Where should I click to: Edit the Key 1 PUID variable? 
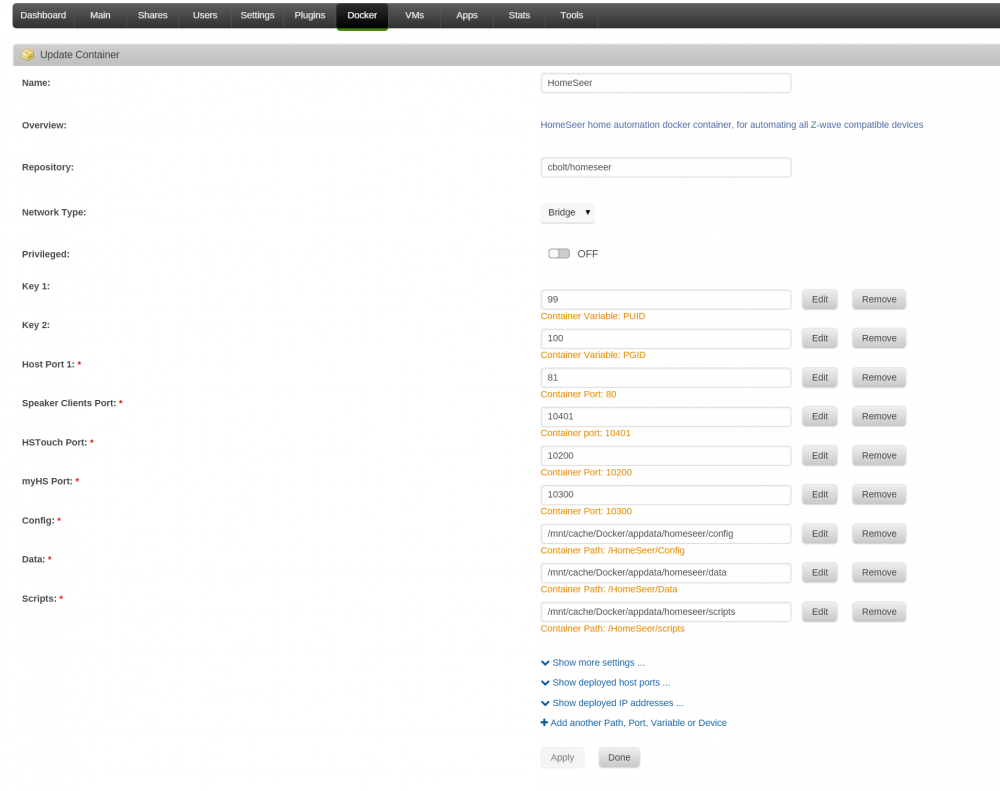coord(820,300)
